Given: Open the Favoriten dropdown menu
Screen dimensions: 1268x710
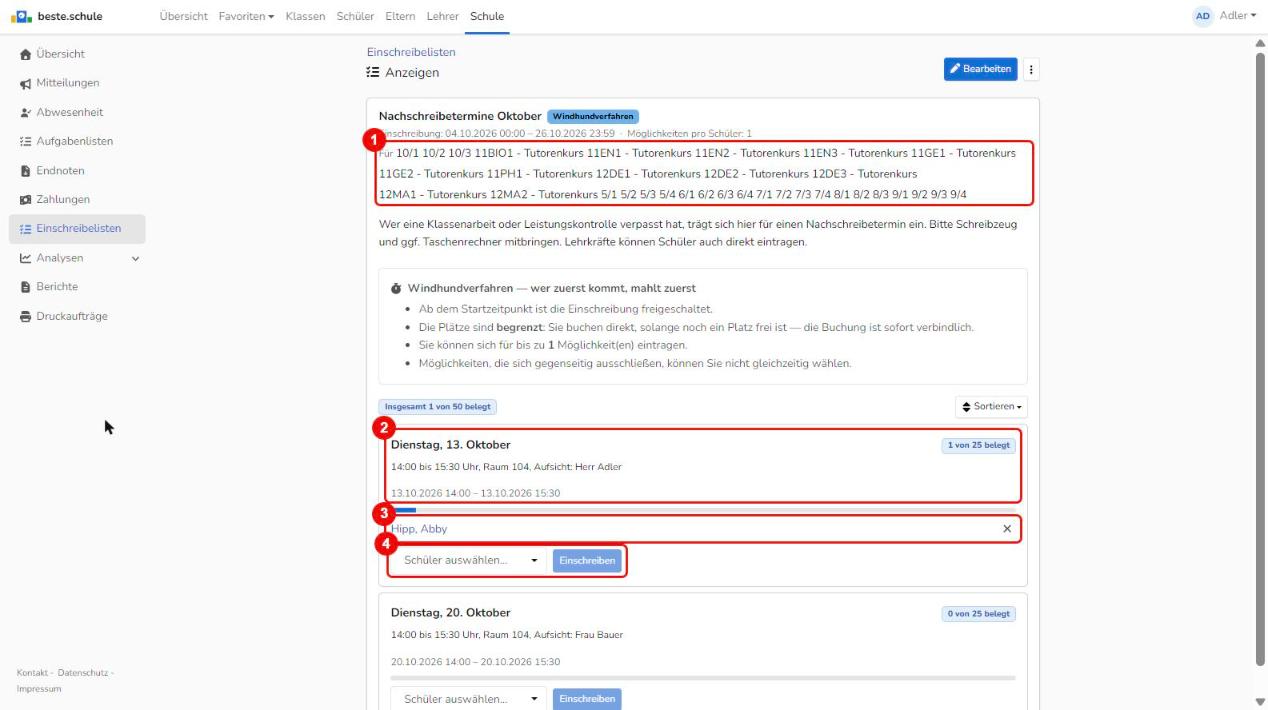Looking at the screenshot, I should click(248, 16).
